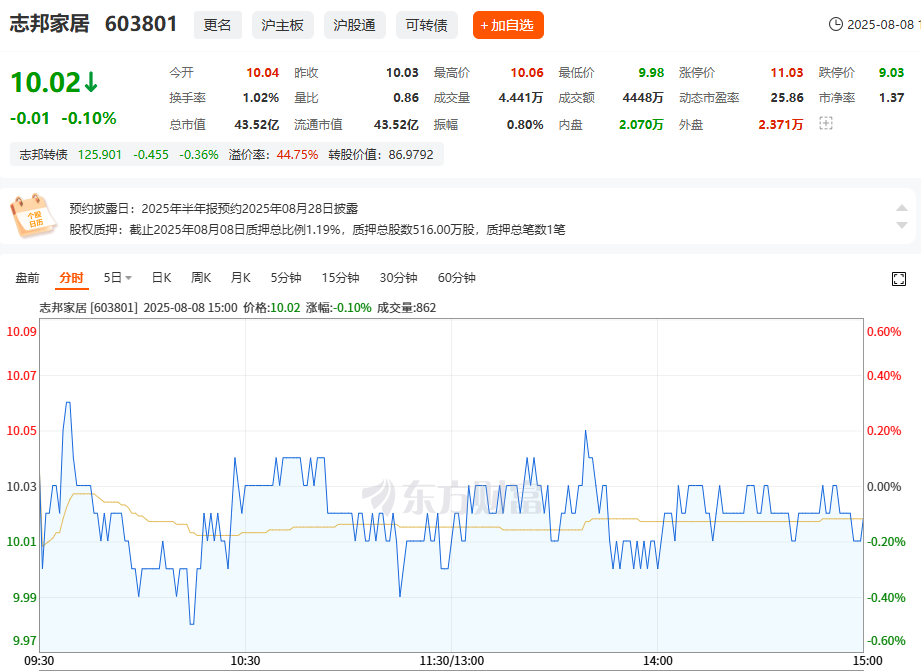
Task: Open the fullscreen chart icon
Action: click(x=899, y=279)
